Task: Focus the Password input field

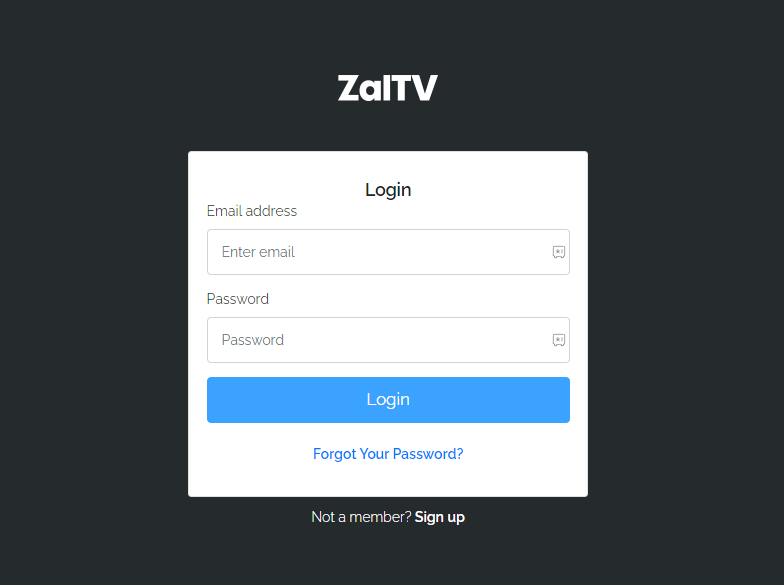Action: click(388, 340)
